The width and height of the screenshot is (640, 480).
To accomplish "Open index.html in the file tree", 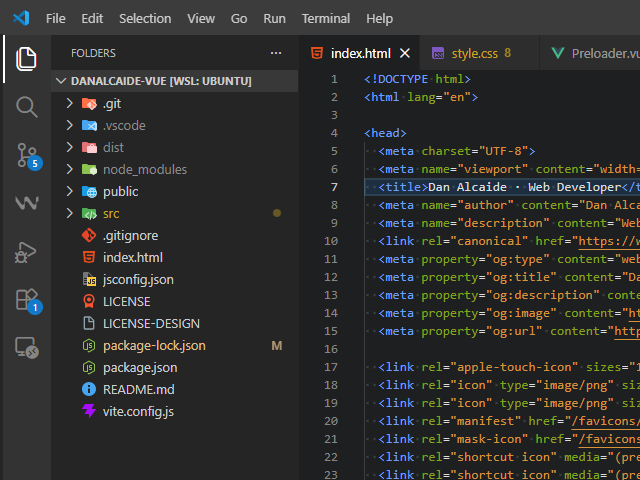I will pos(175,258).
